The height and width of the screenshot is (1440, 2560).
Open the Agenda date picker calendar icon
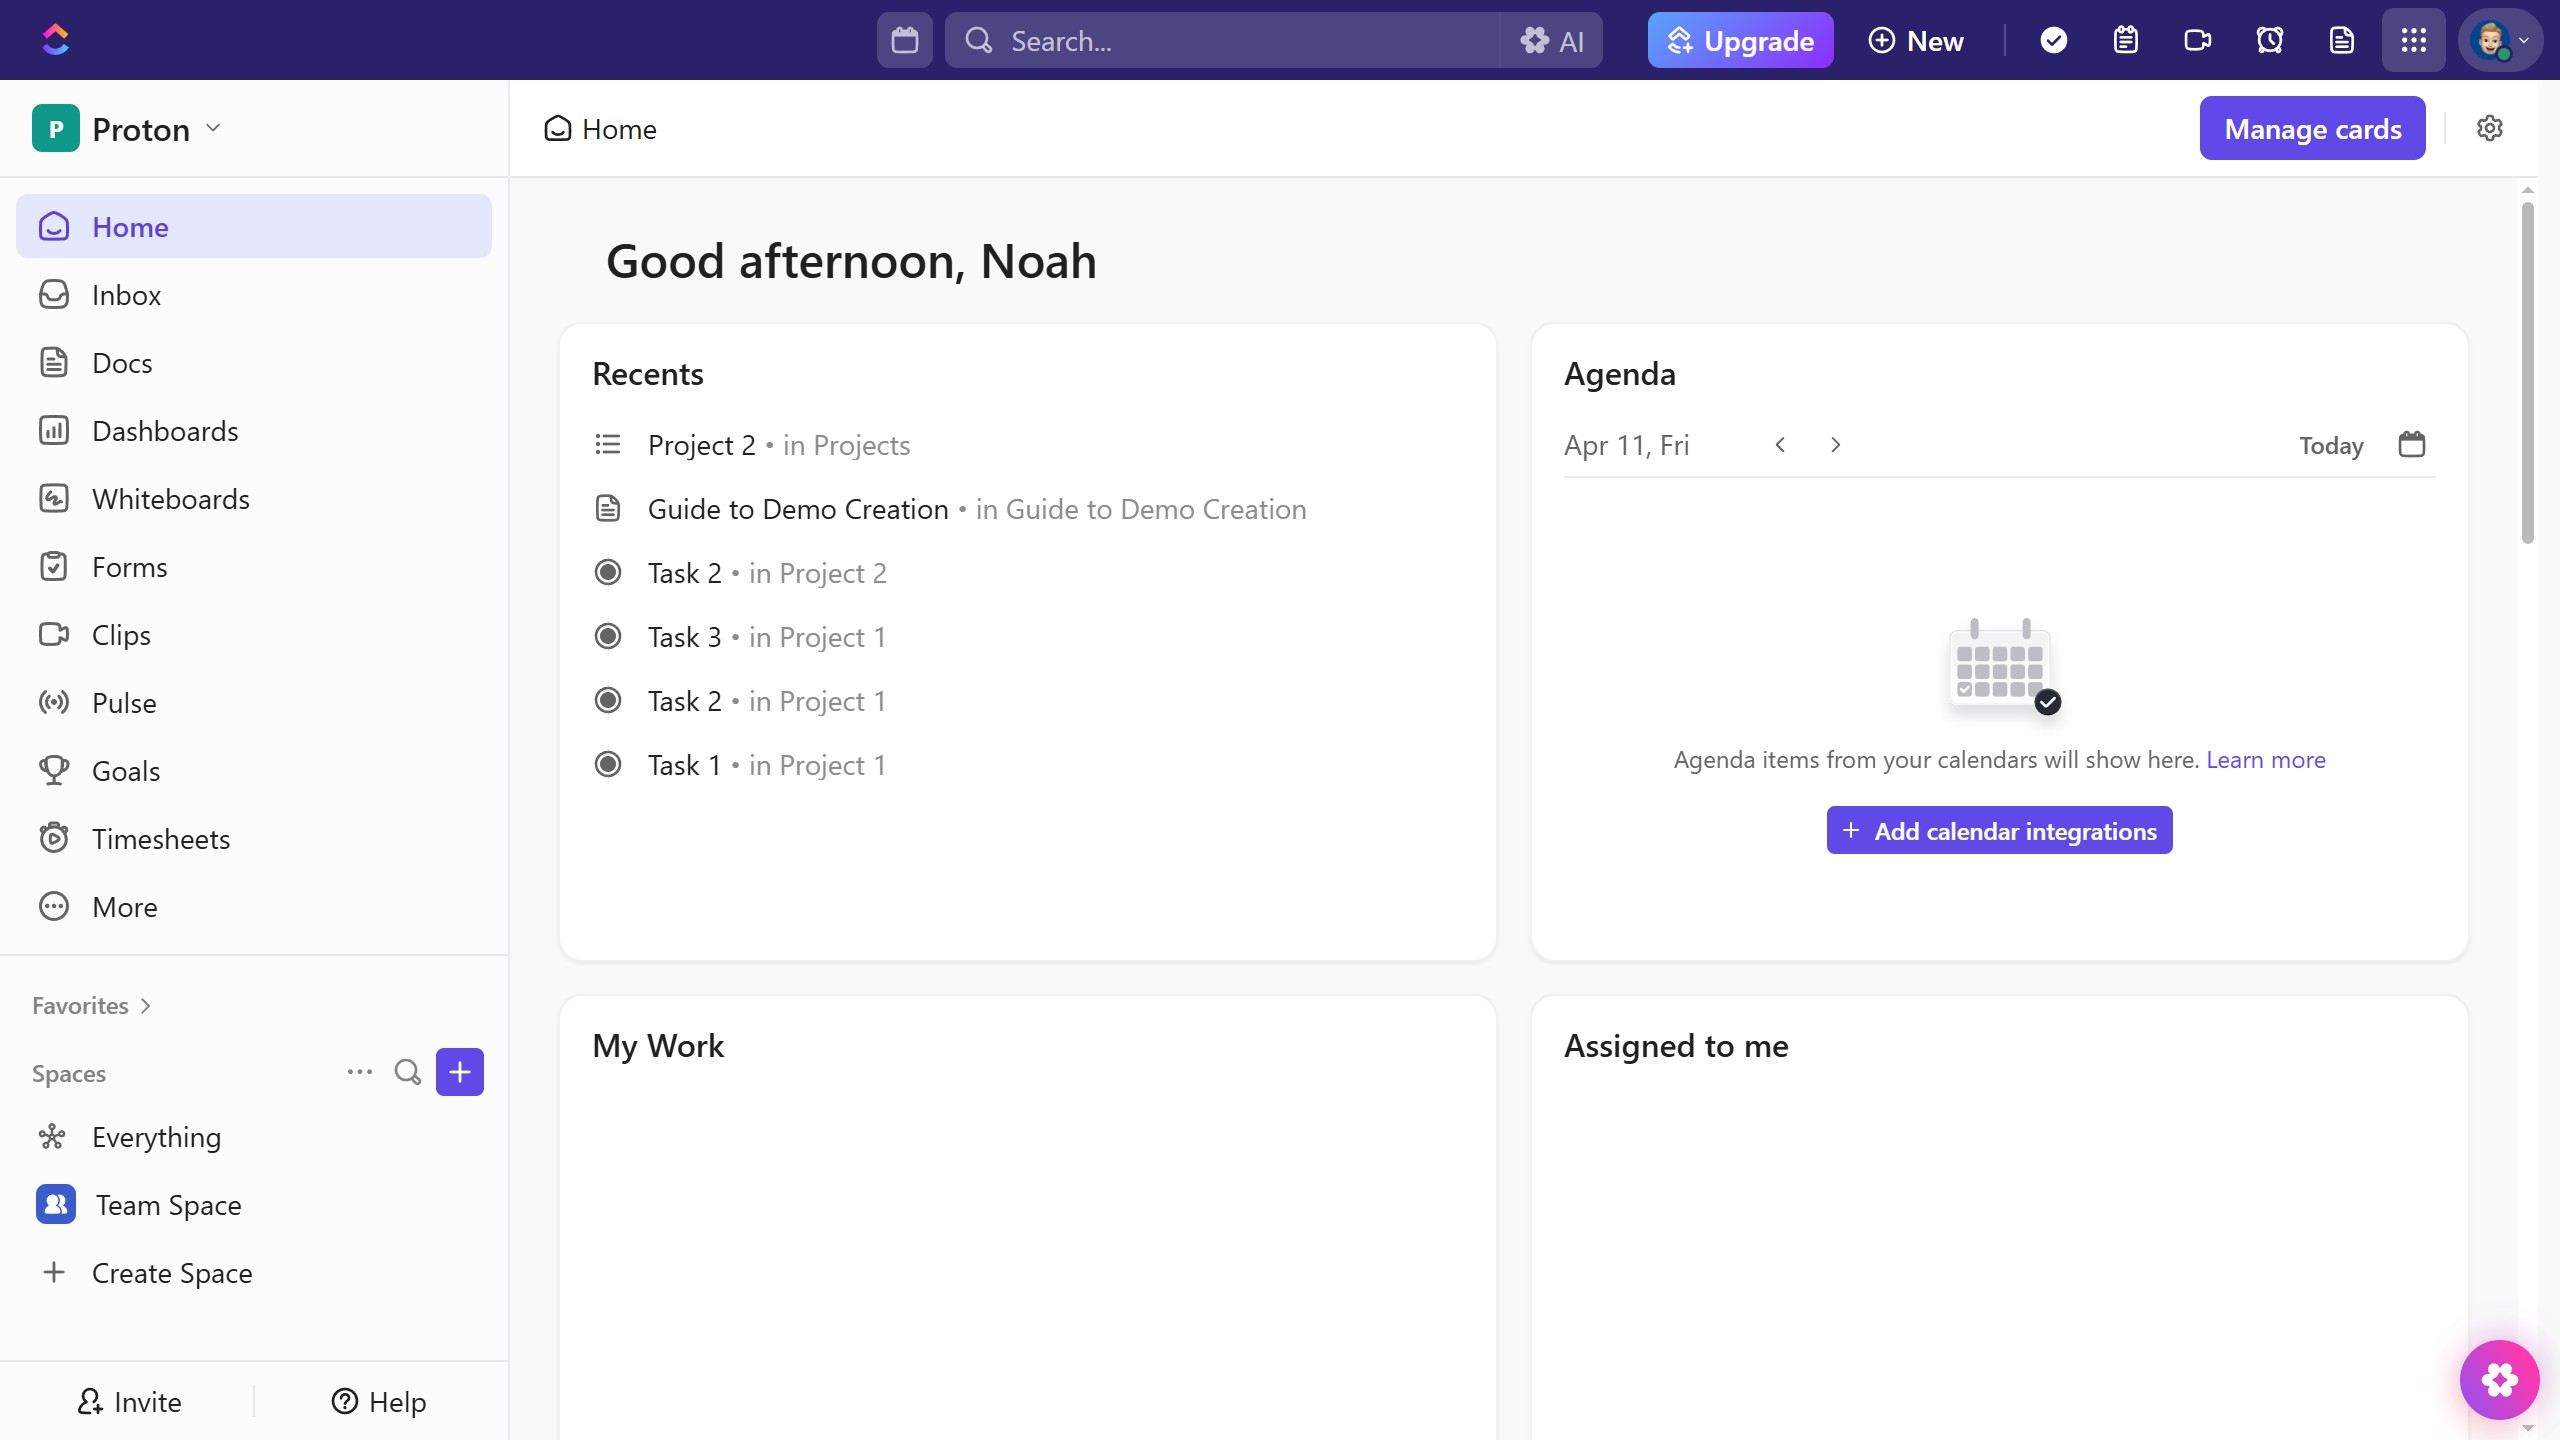pyautogui.click(x=2412, y=444)
